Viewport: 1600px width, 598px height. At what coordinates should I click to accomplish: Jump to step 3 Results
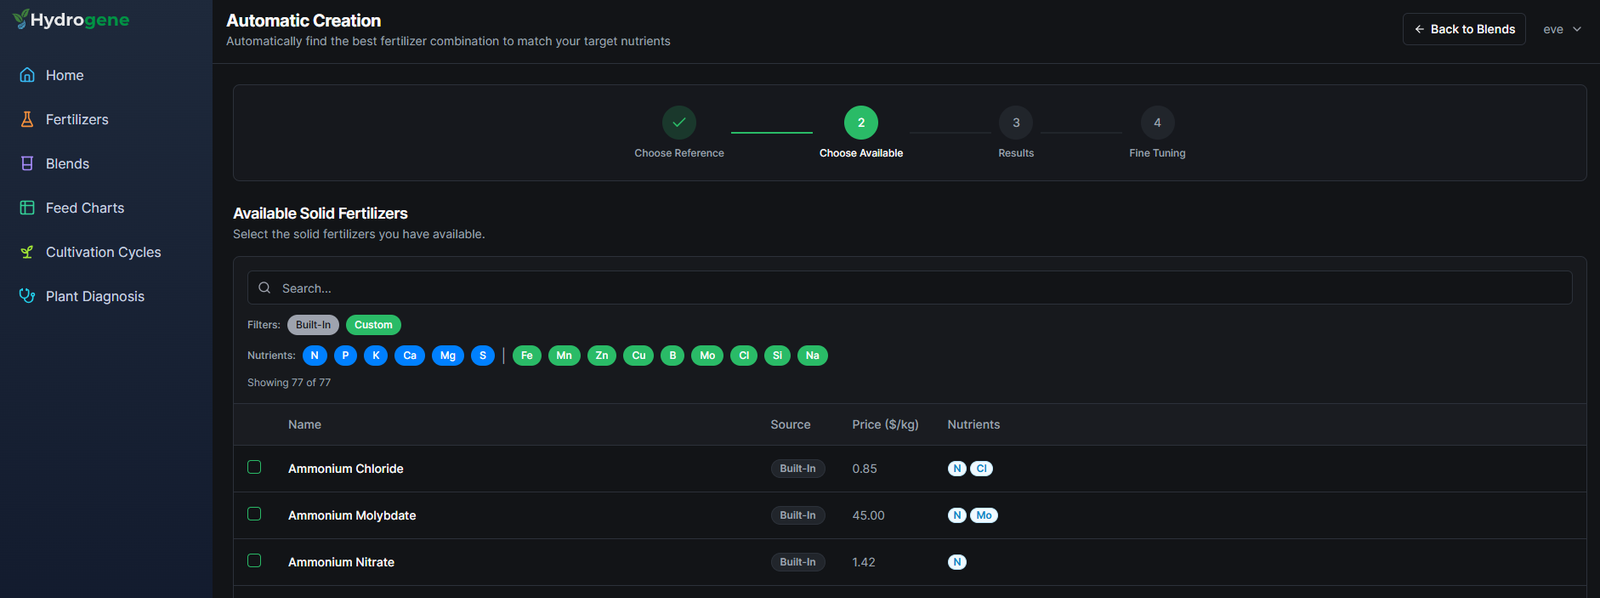pos(1016,123)
